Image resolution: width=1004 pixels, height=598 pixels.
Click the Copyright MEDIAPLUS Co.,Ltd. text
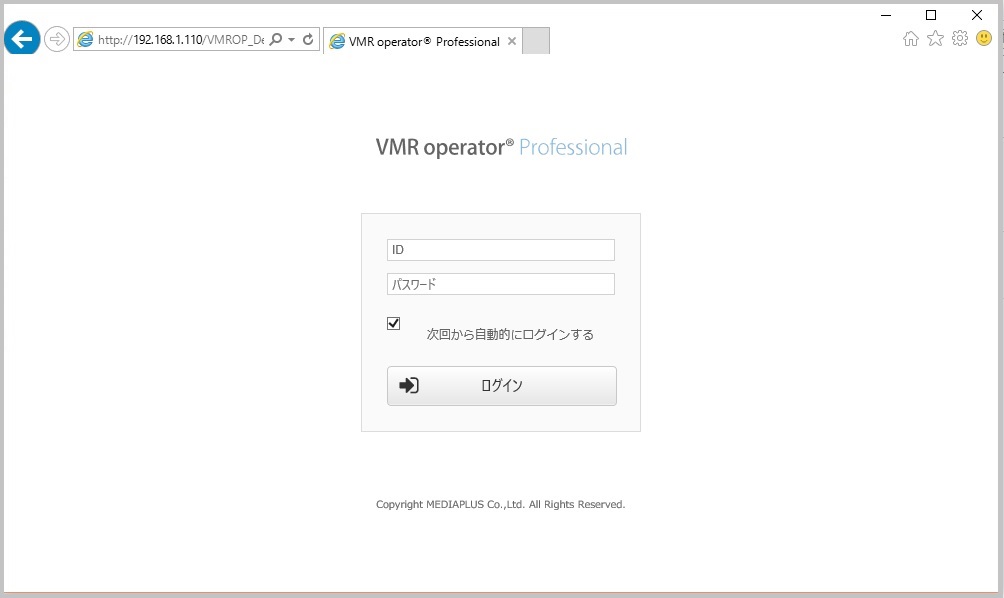(501, 505)
